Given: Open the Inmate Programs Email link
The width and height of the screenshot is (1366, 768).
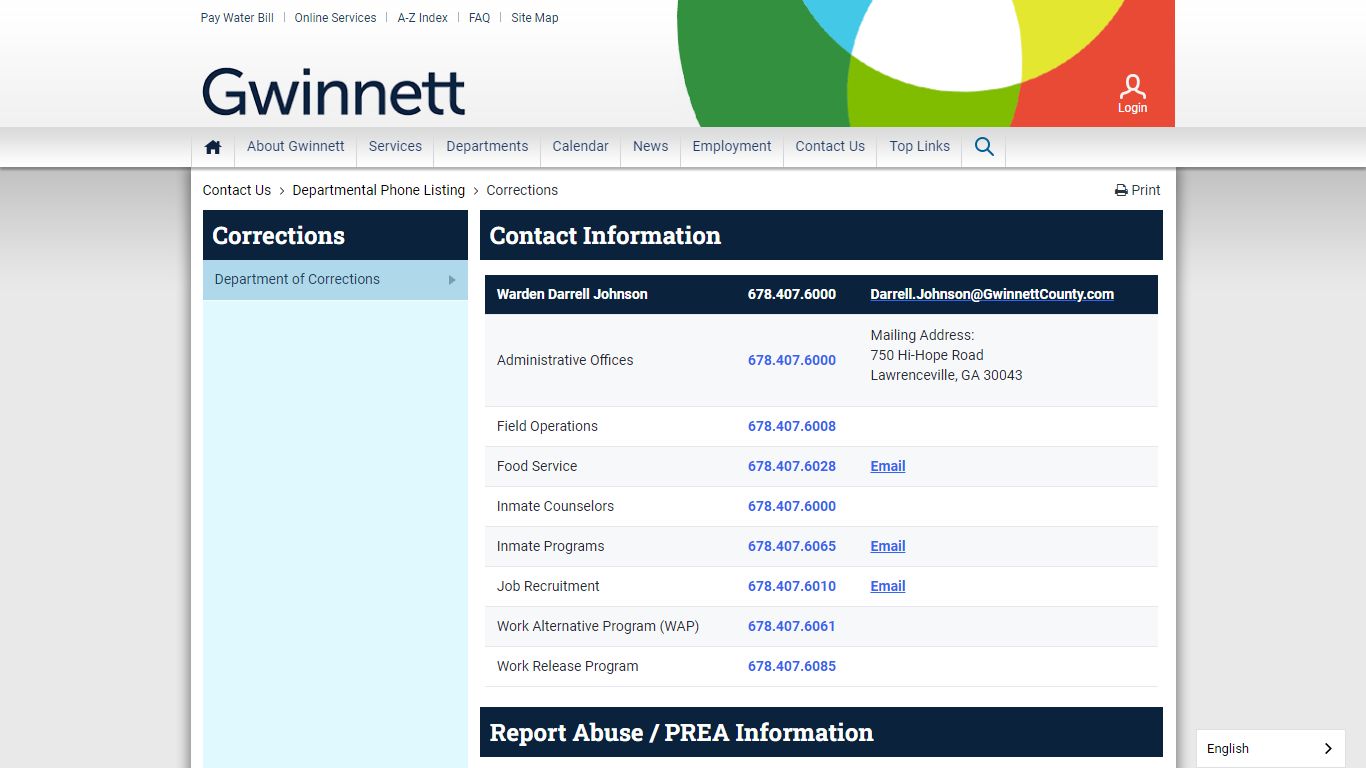Looking at the screenshot, I should pos(888,546).
